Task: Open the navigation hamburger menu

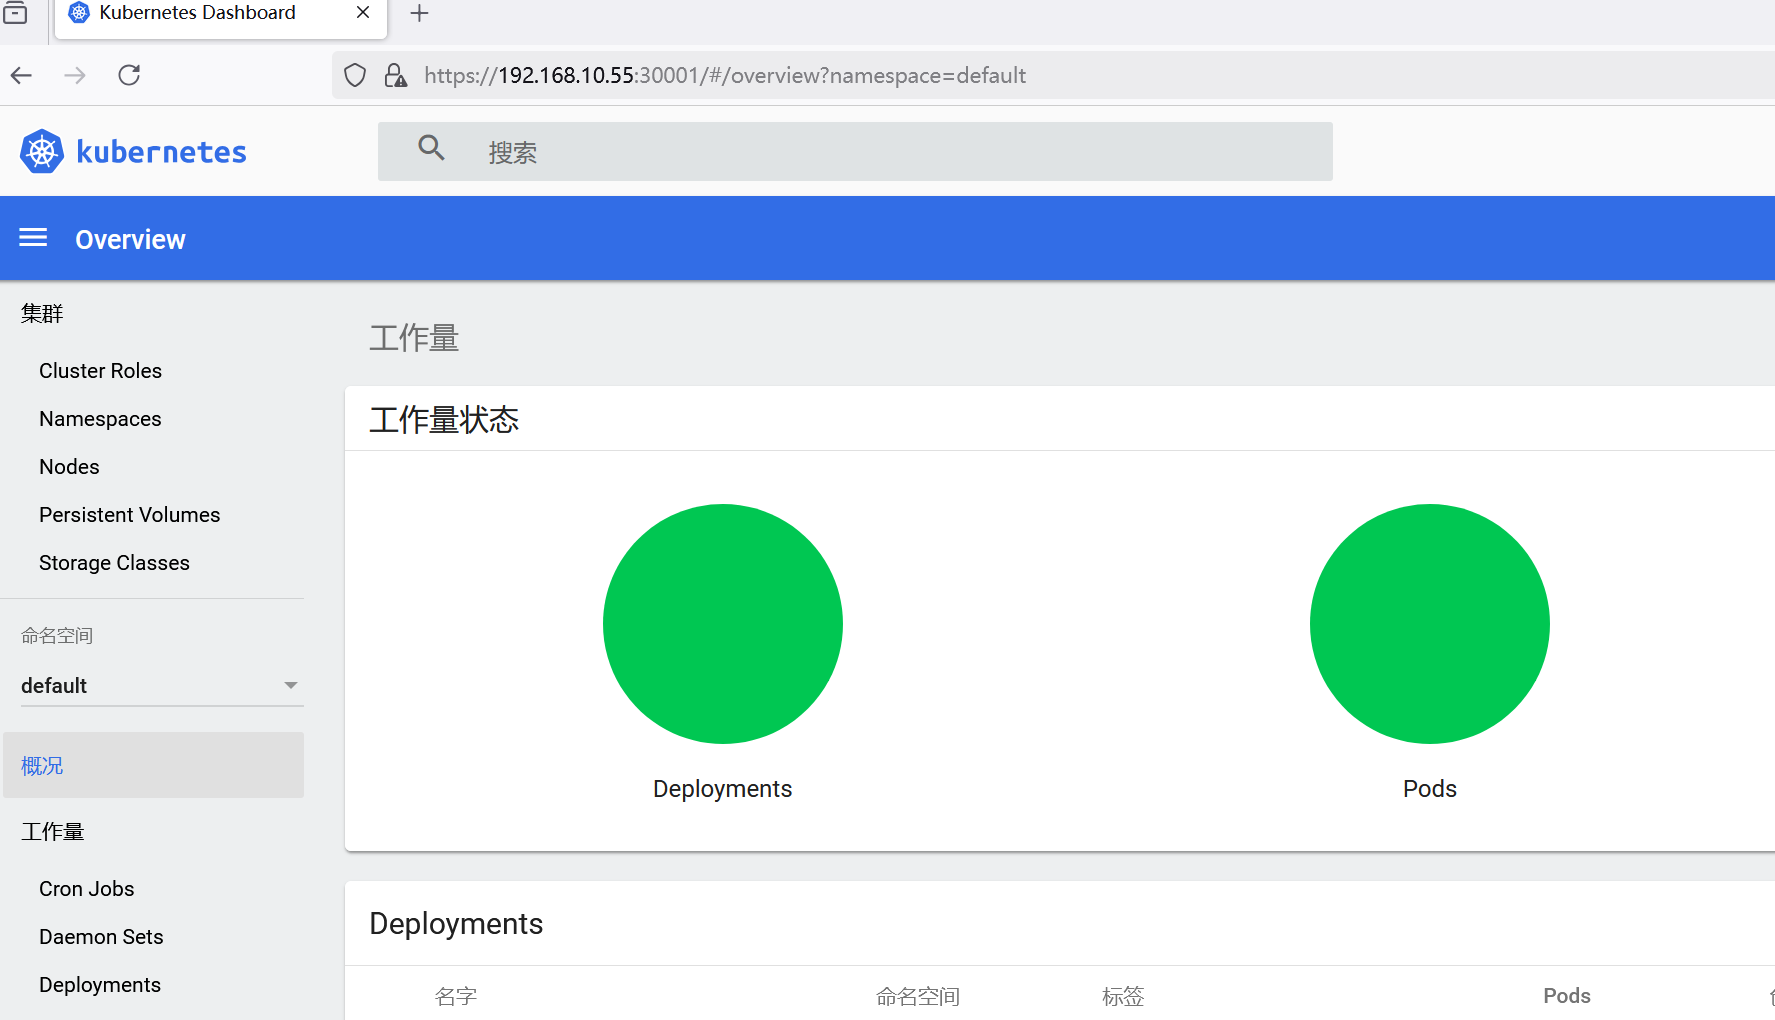Action: pyautogui.click(x=33, y=238)
